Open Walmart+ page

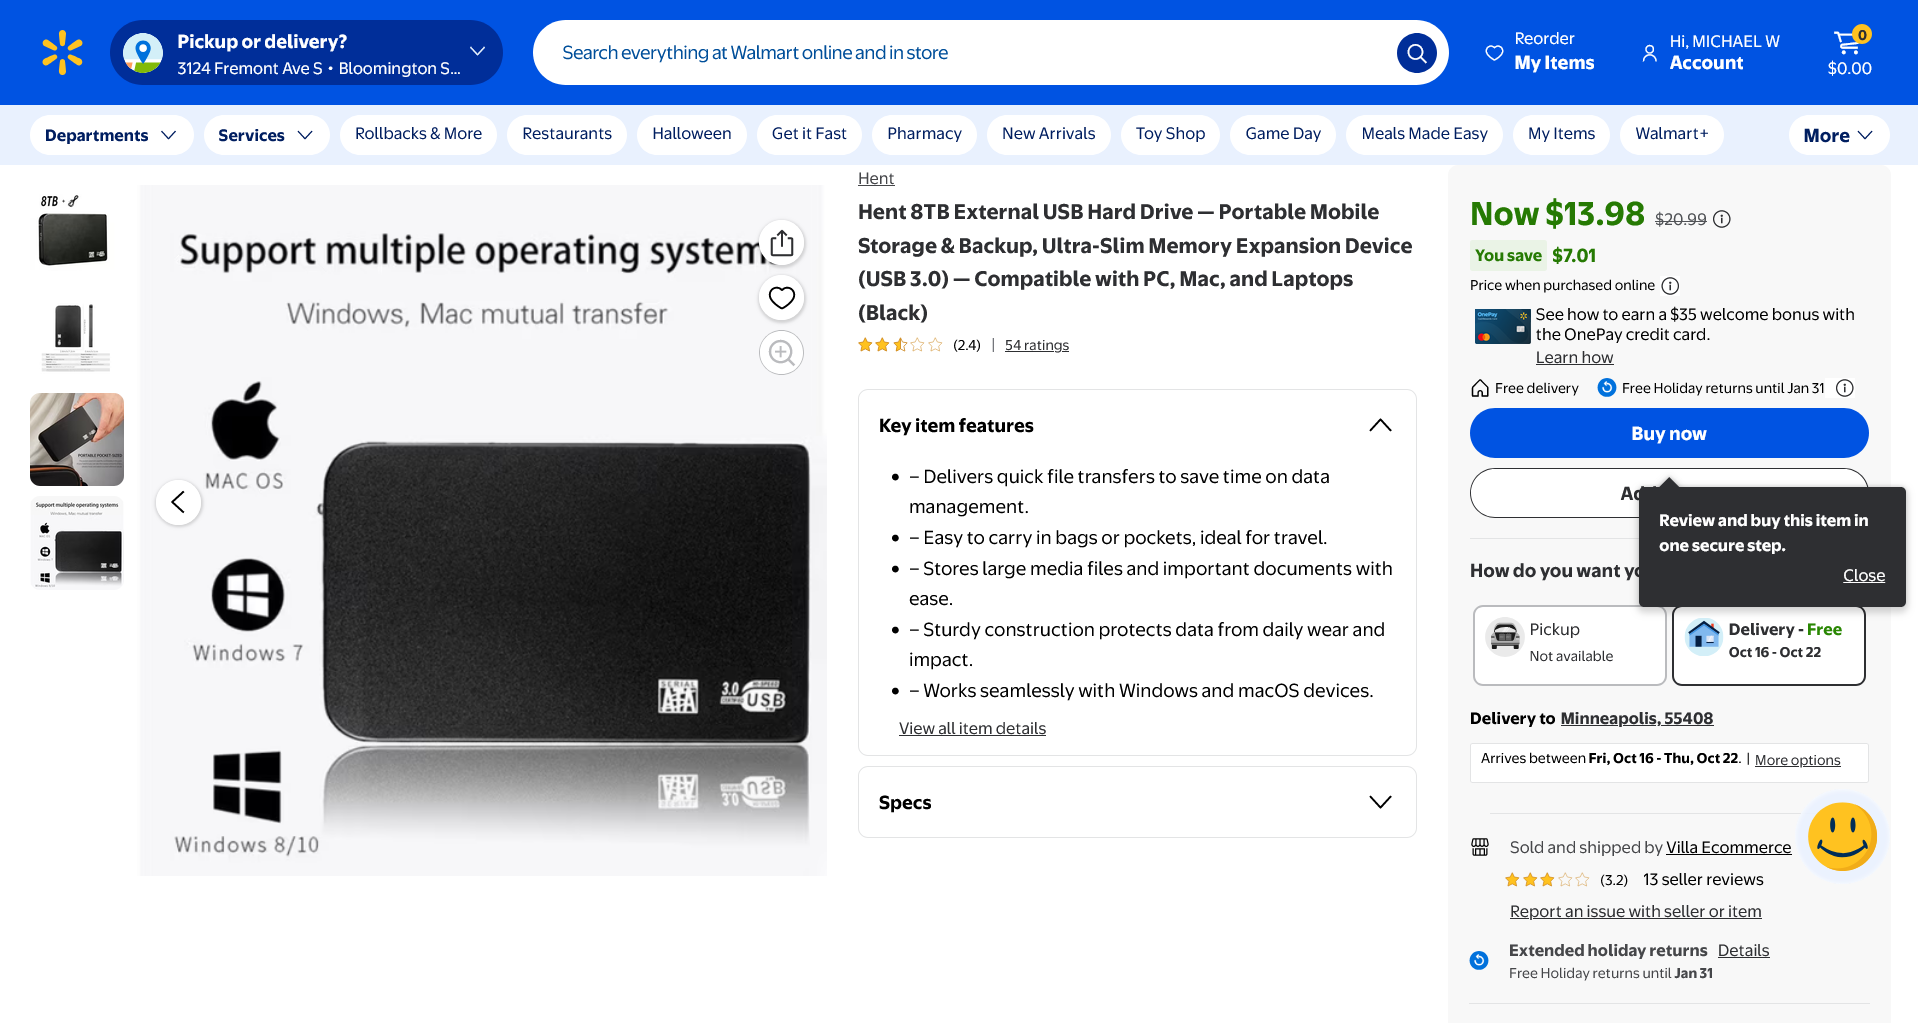1672,134
